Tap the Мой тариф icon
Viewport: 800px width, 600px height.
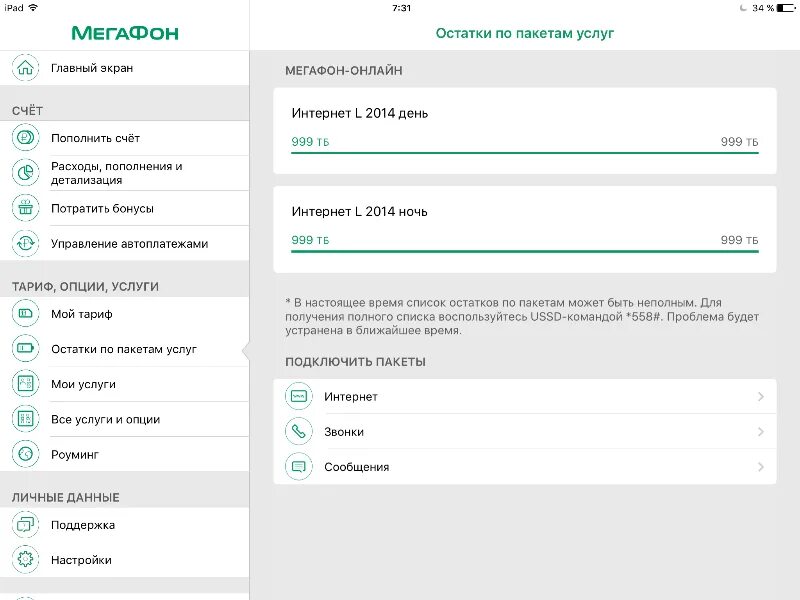(26, 314)
